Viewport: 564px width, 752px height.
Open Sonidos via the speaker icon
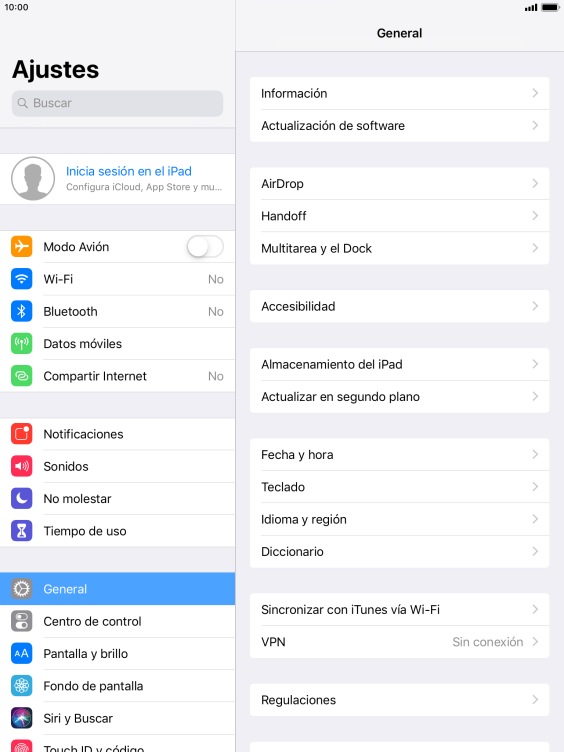(22, 466)
